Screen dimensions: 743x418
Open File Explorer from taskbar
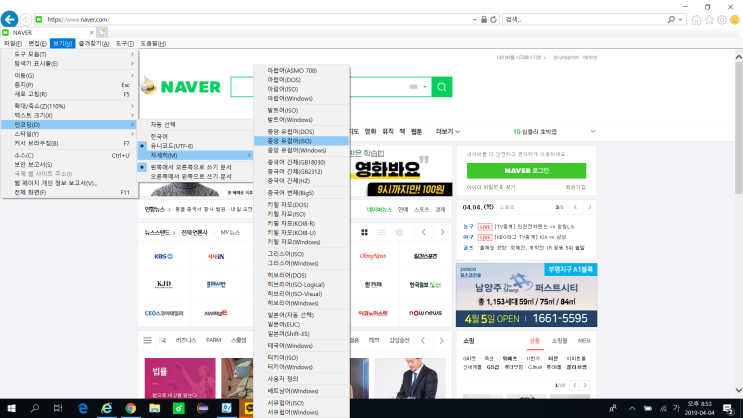[x=154, y=408]
